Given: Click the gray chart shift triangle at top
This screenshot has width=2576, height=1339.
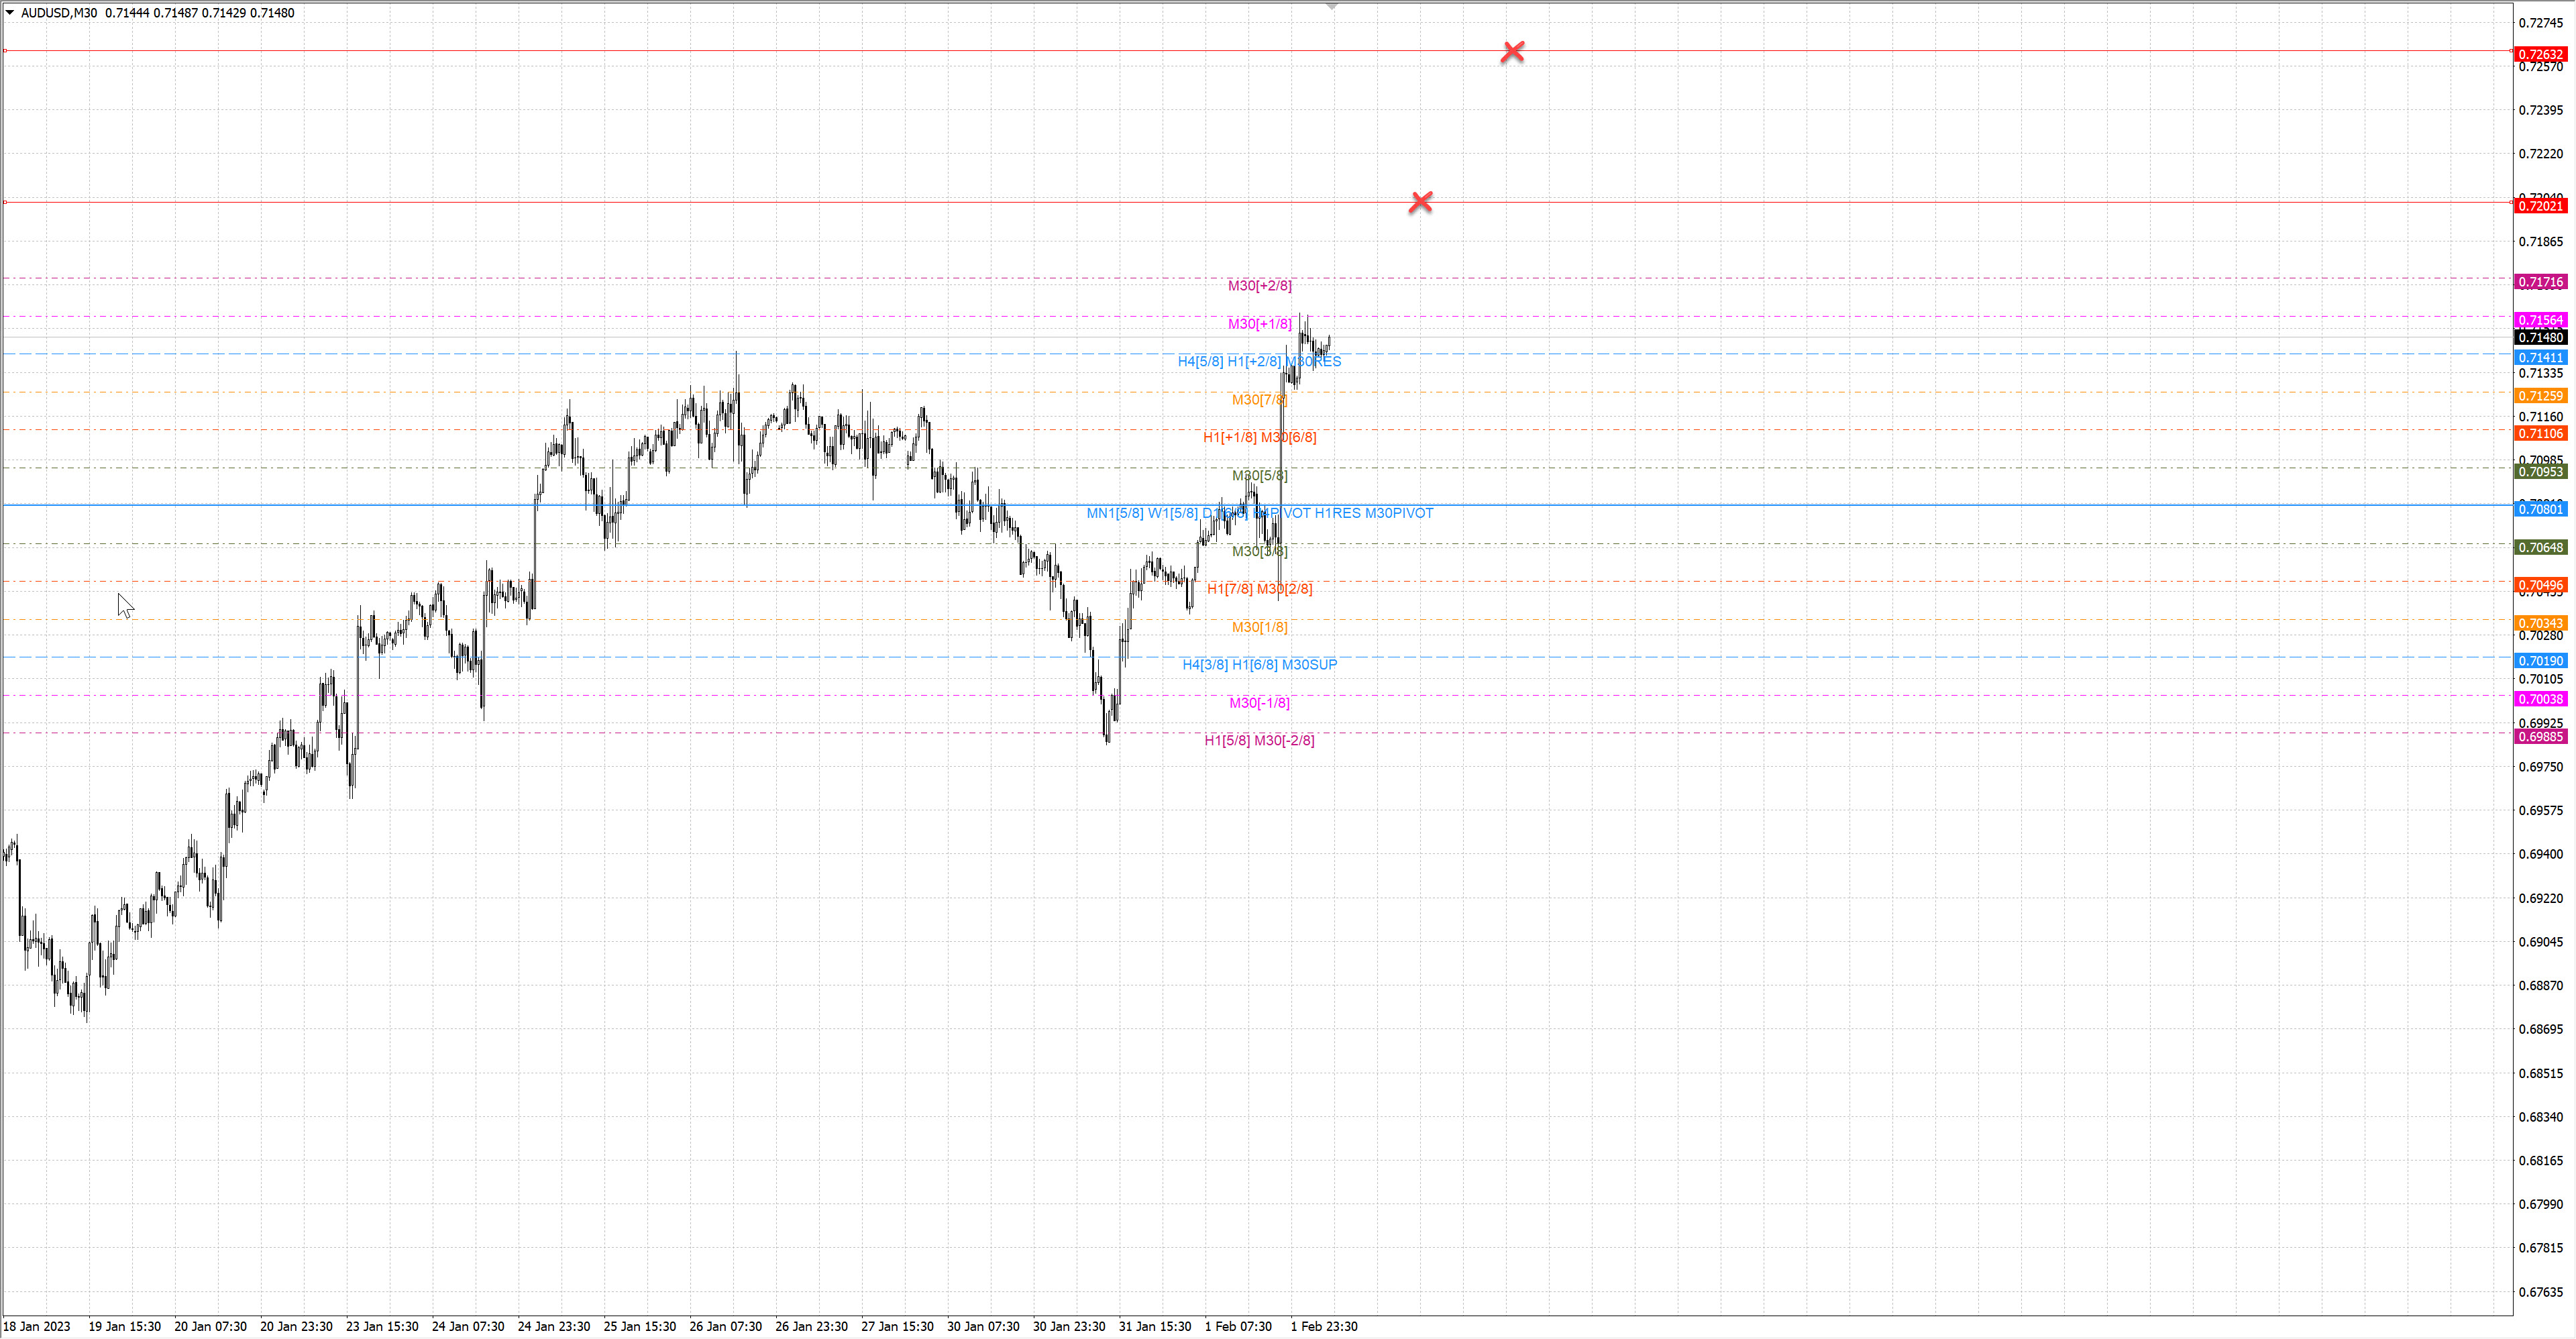Looking at the screenshot, I should 1331,7.
